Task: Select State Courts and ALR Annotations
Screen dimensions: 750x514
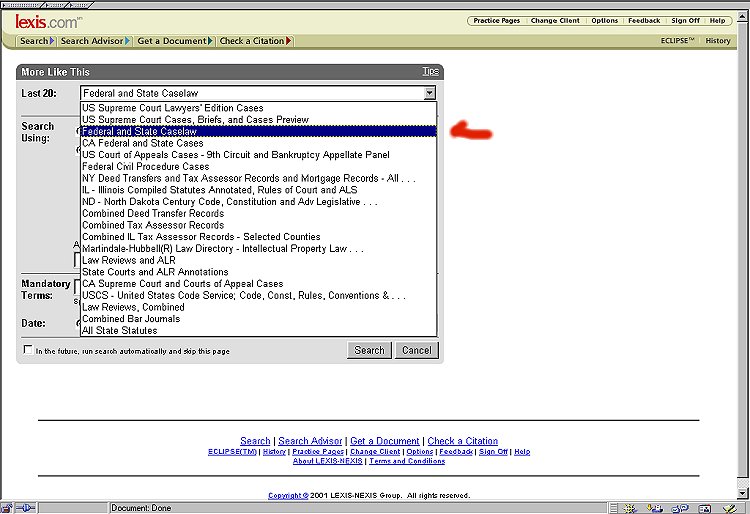Action: pos(258,272)
